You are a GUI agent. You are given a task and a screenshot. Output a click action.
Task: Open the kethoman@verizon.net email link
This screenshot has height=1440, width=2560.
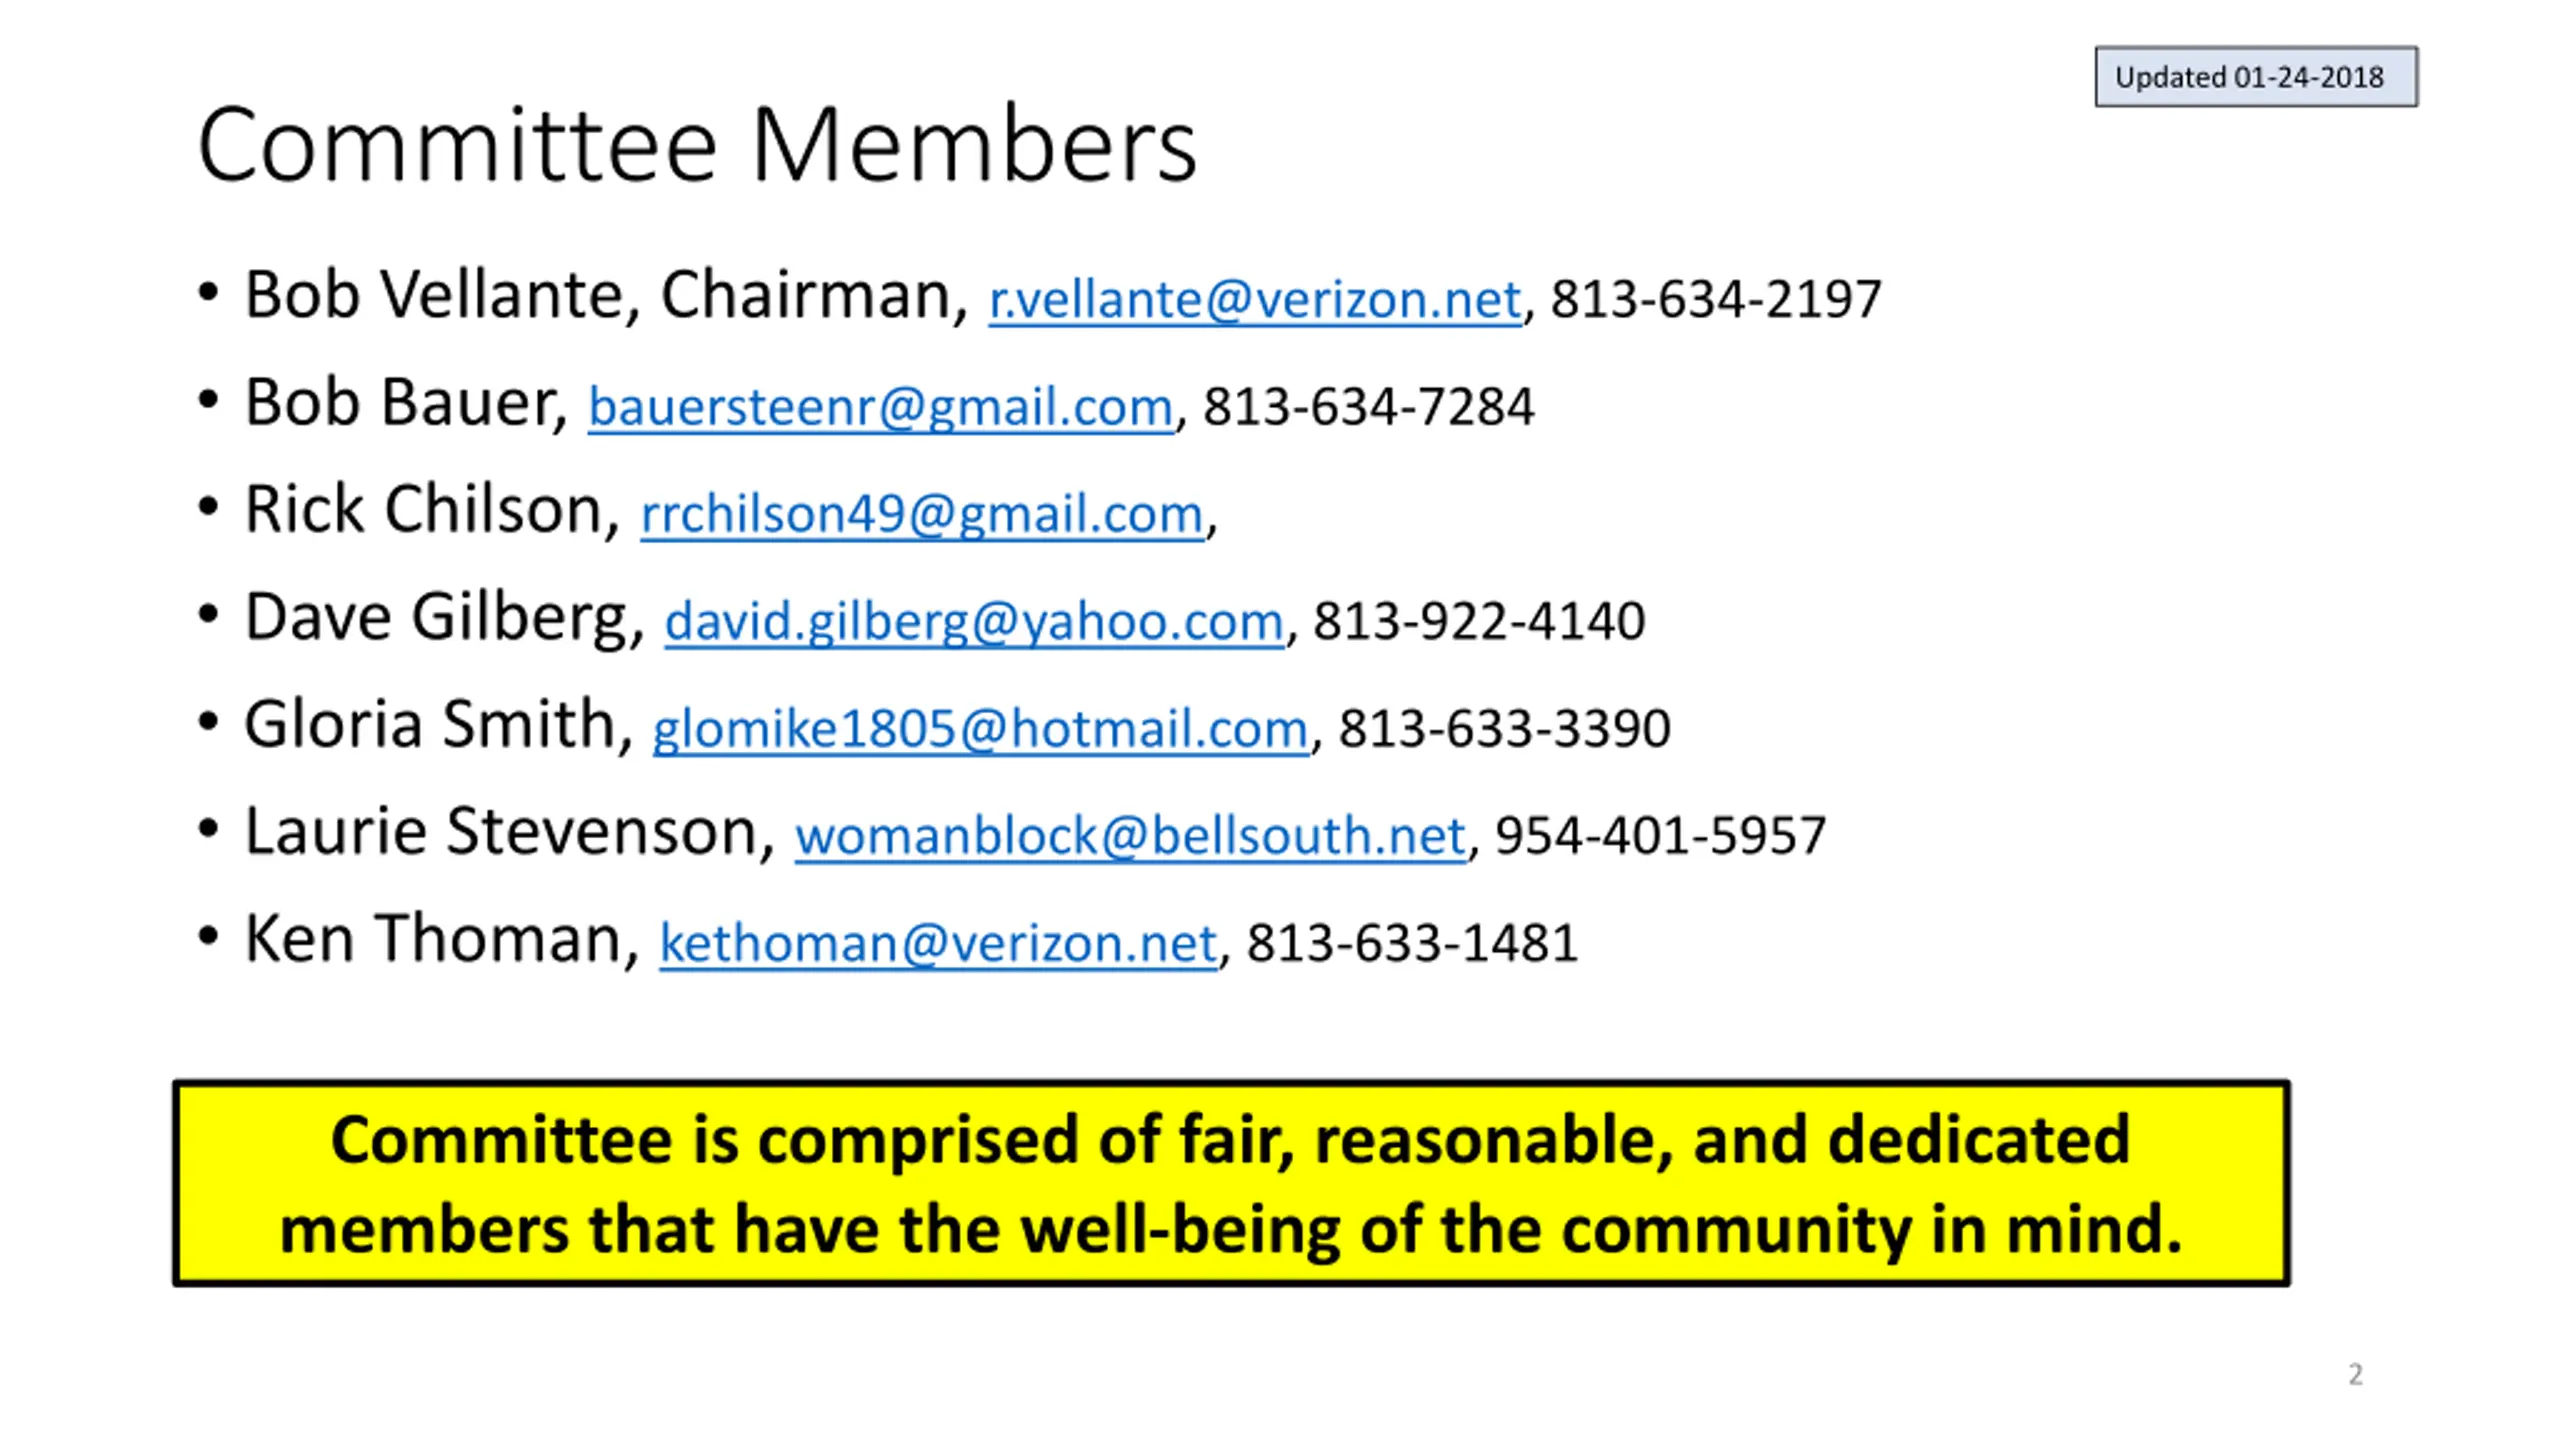click(x=938, y=943)
